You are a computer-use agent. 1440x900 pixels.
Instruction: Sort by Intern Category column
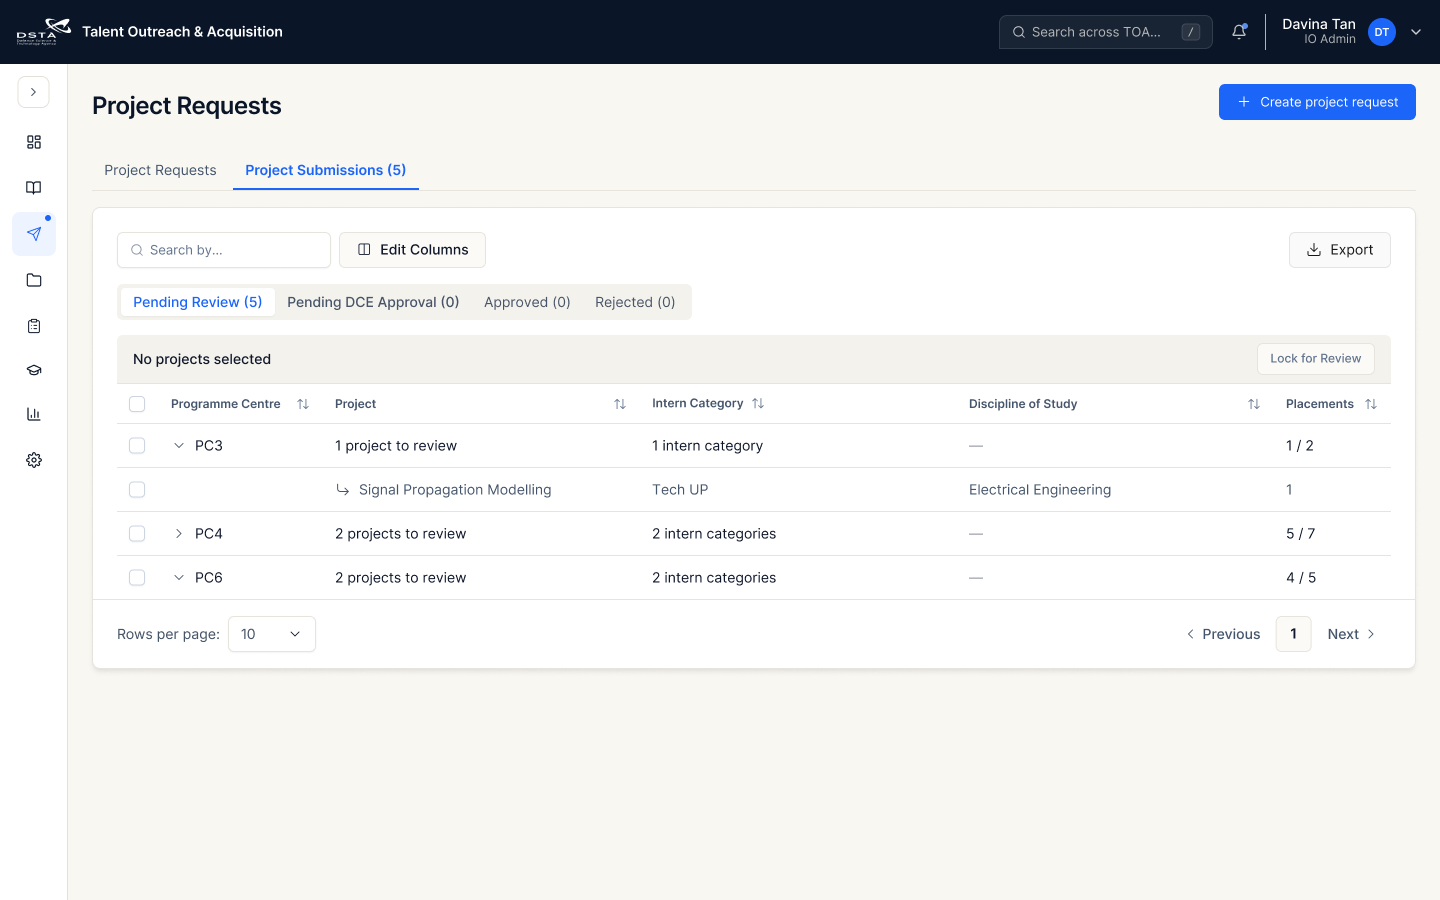click(x=758, y=403)
